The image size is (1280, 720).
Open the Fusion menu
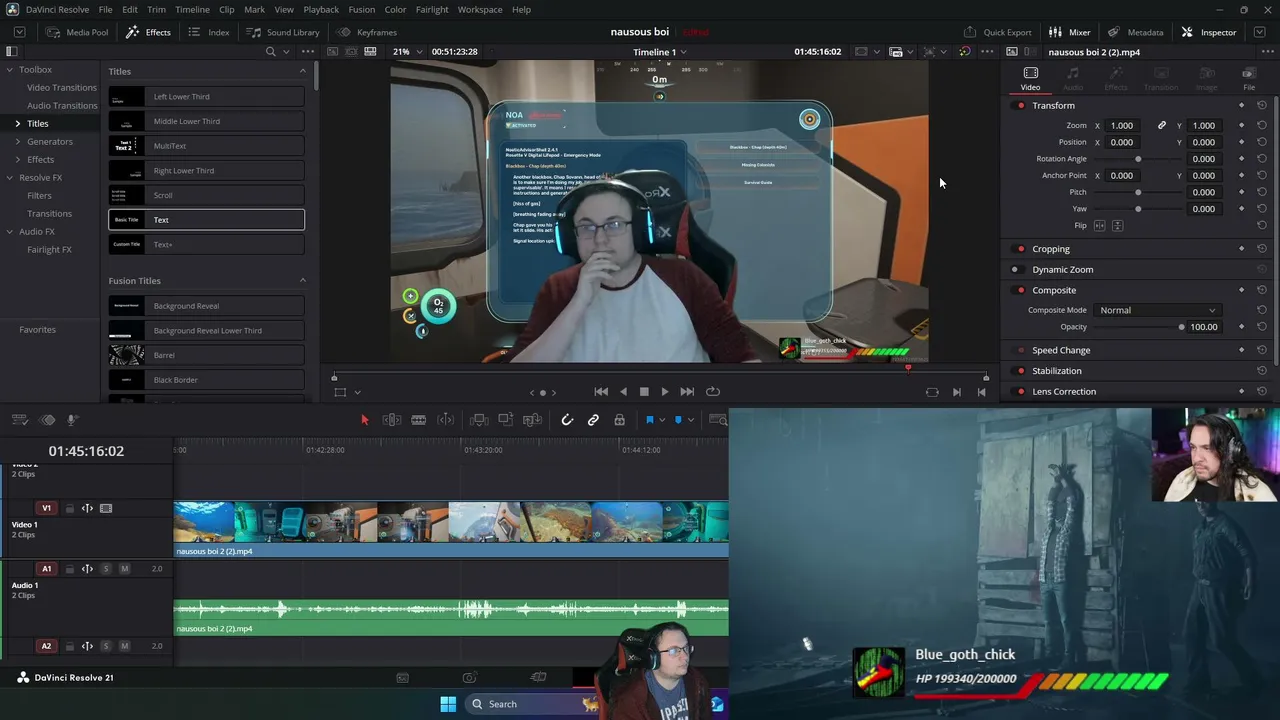362,10
